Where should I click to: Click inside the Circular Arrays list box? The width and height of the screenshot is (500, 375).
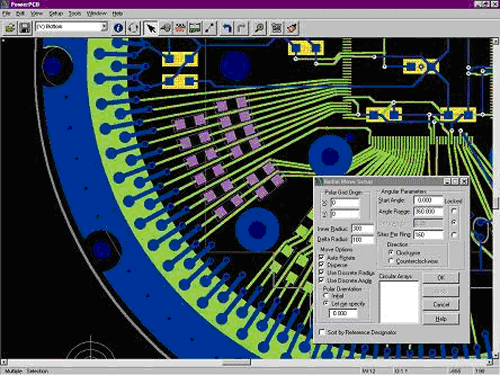tap(399, 302)
